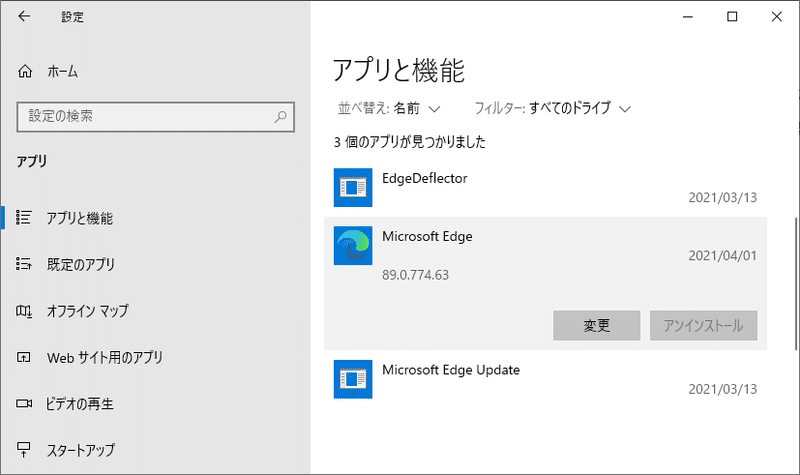This screenshot has width=800, height=475.
Task: Click the EdgeDeflector app icon
Action: coord(353,187)
